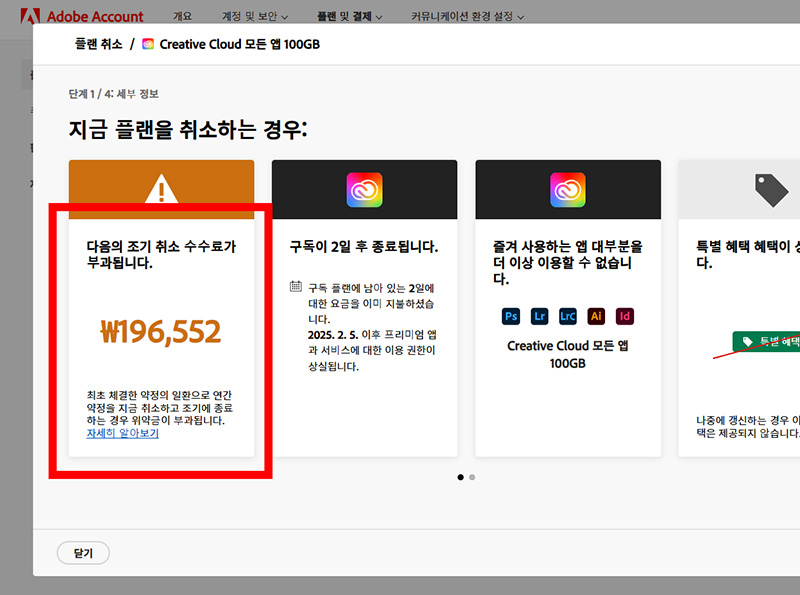The height and width of the screenshot is (595, 800).
Task: Click the 닫기 button
Action: point(83,553)
